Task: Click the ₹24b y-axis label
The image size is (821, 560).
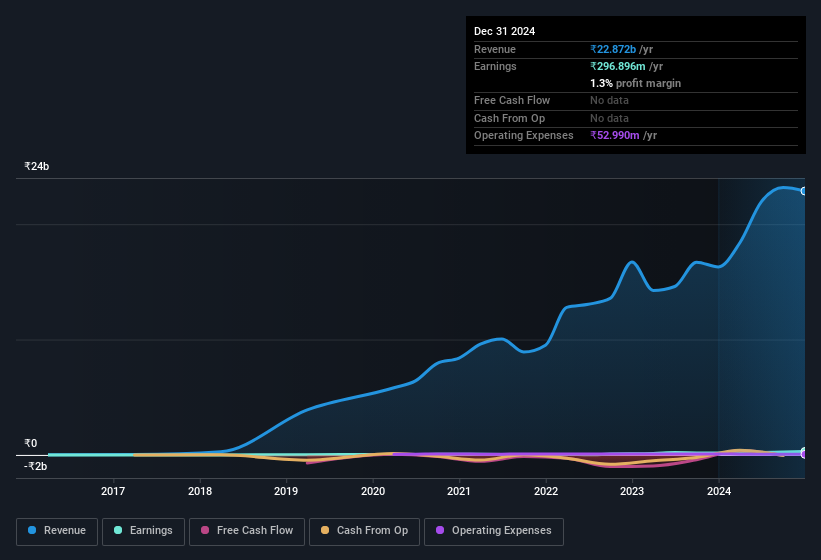Action: coord(37,166)
